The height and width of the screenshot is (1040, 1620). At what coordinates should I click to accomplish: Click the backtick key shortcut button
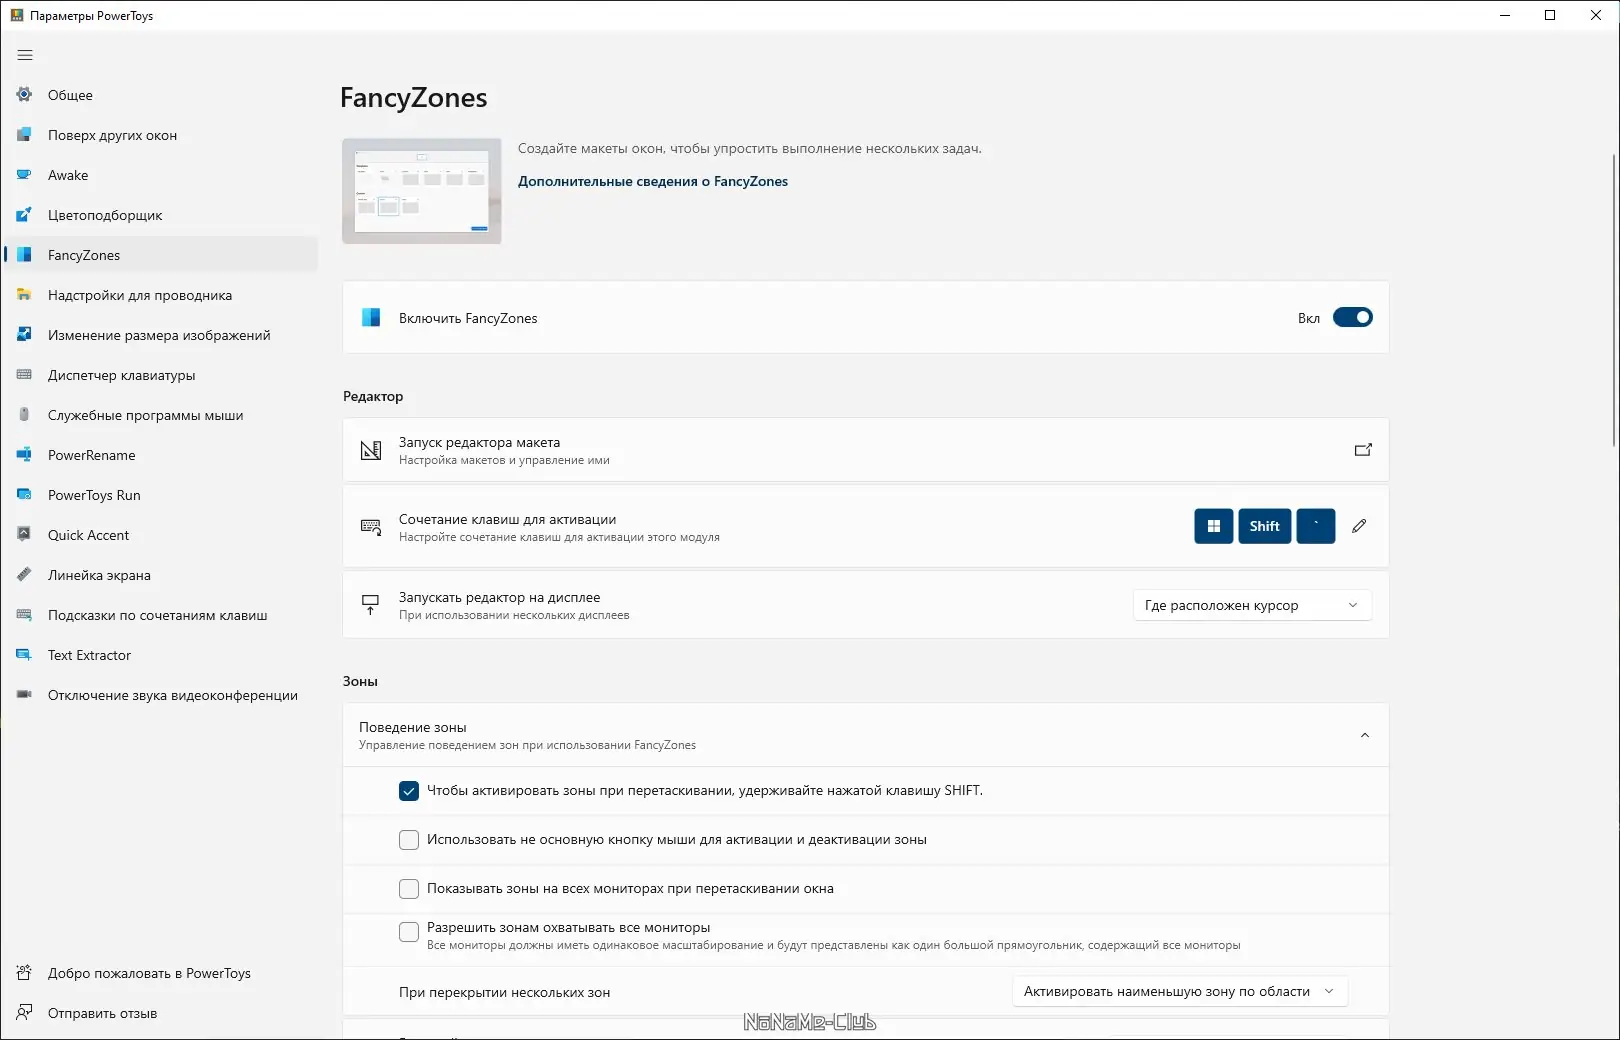1316,526
